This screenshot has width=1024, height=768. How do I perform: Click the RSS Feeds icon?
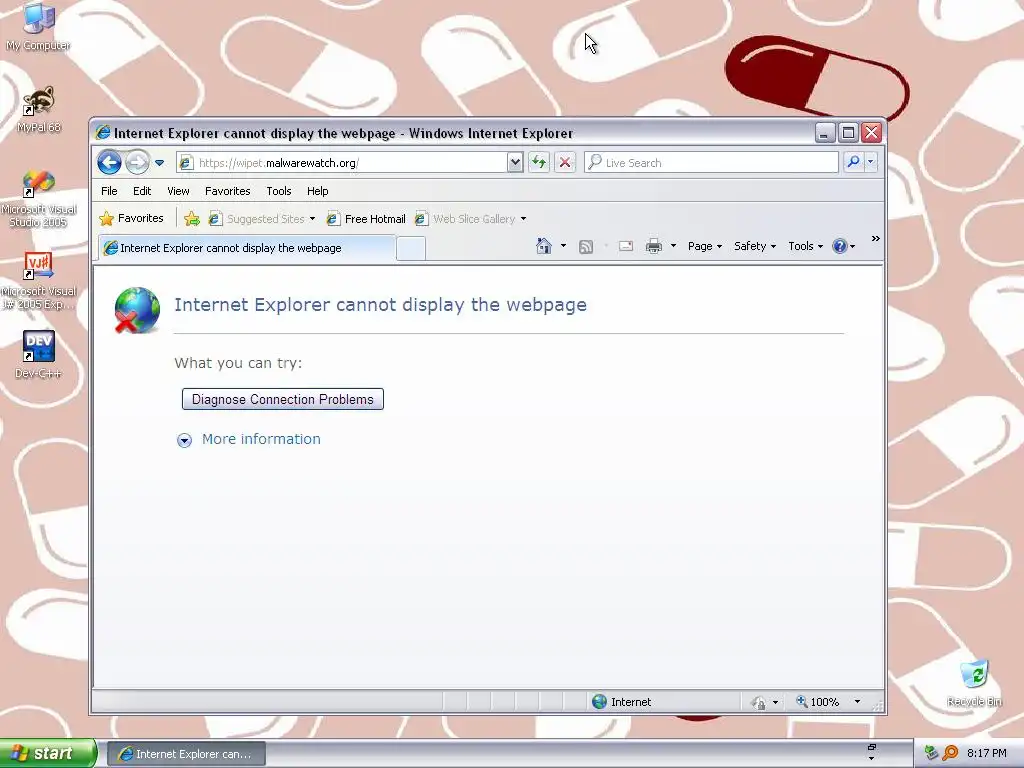[586, 246]
